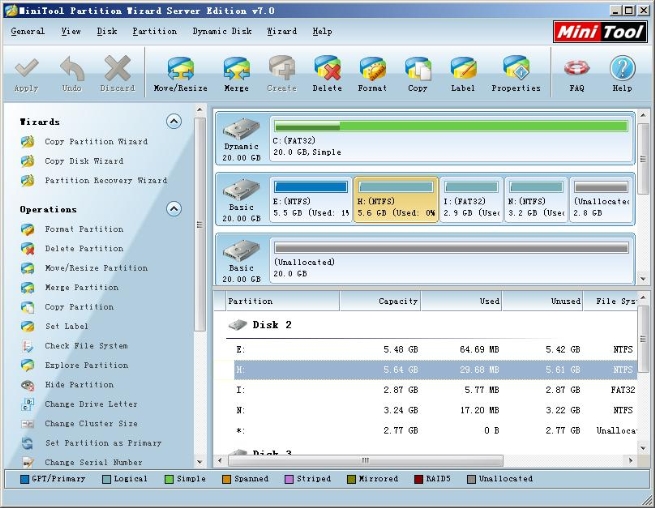Click the Undo arrow toolbar icon
Image resolution: width=655 pixels, height=508 pixels.
(x=72, y=69)
